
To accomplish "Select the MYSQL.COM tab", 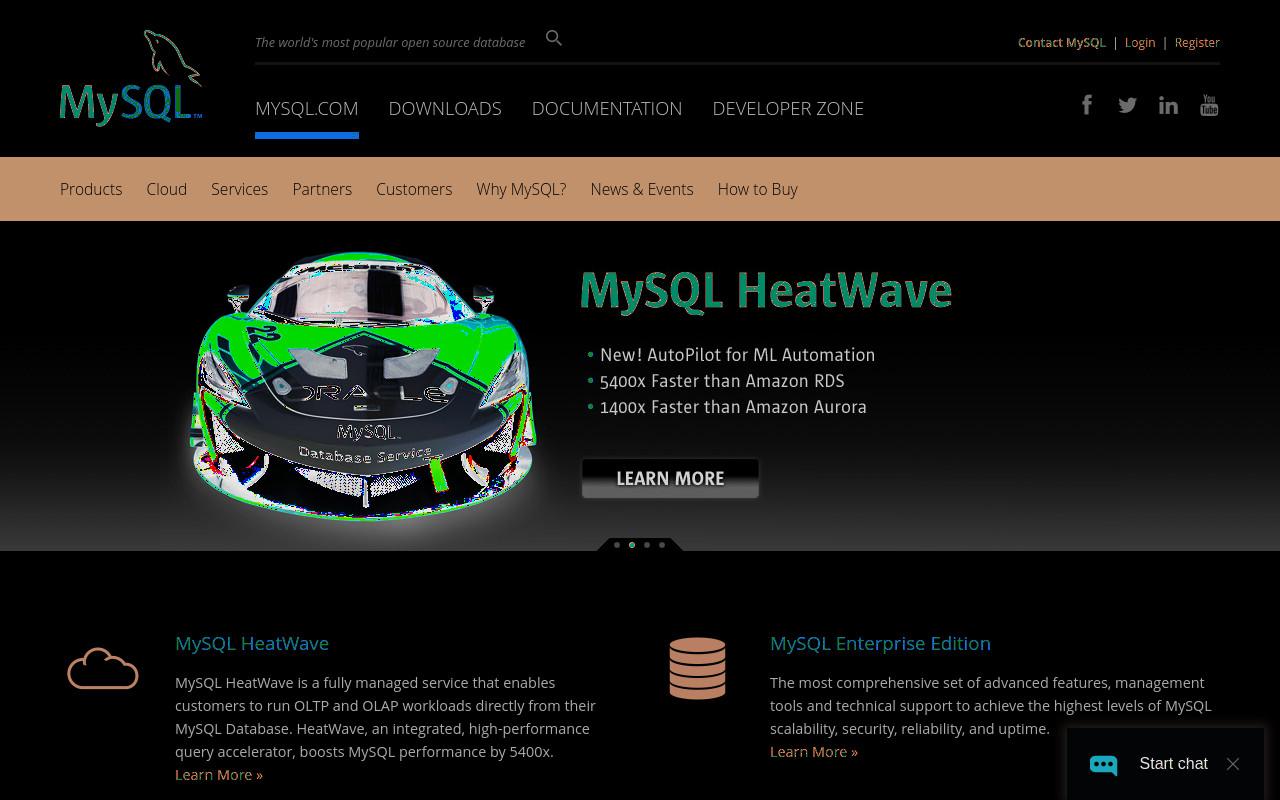I will (307, 108).
